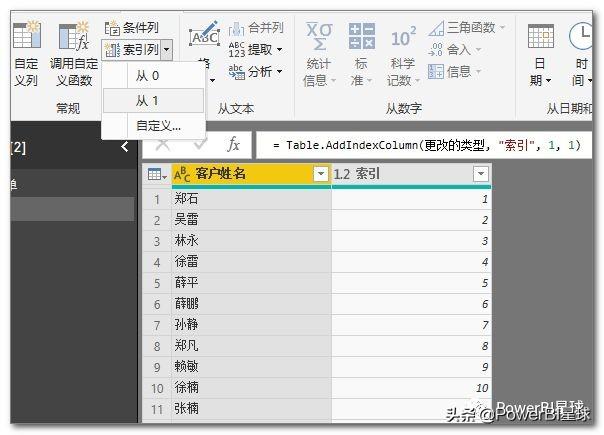Click the Index Column (索引列) button
Viewport: 604px width, 435px height.
pos(132,50)
